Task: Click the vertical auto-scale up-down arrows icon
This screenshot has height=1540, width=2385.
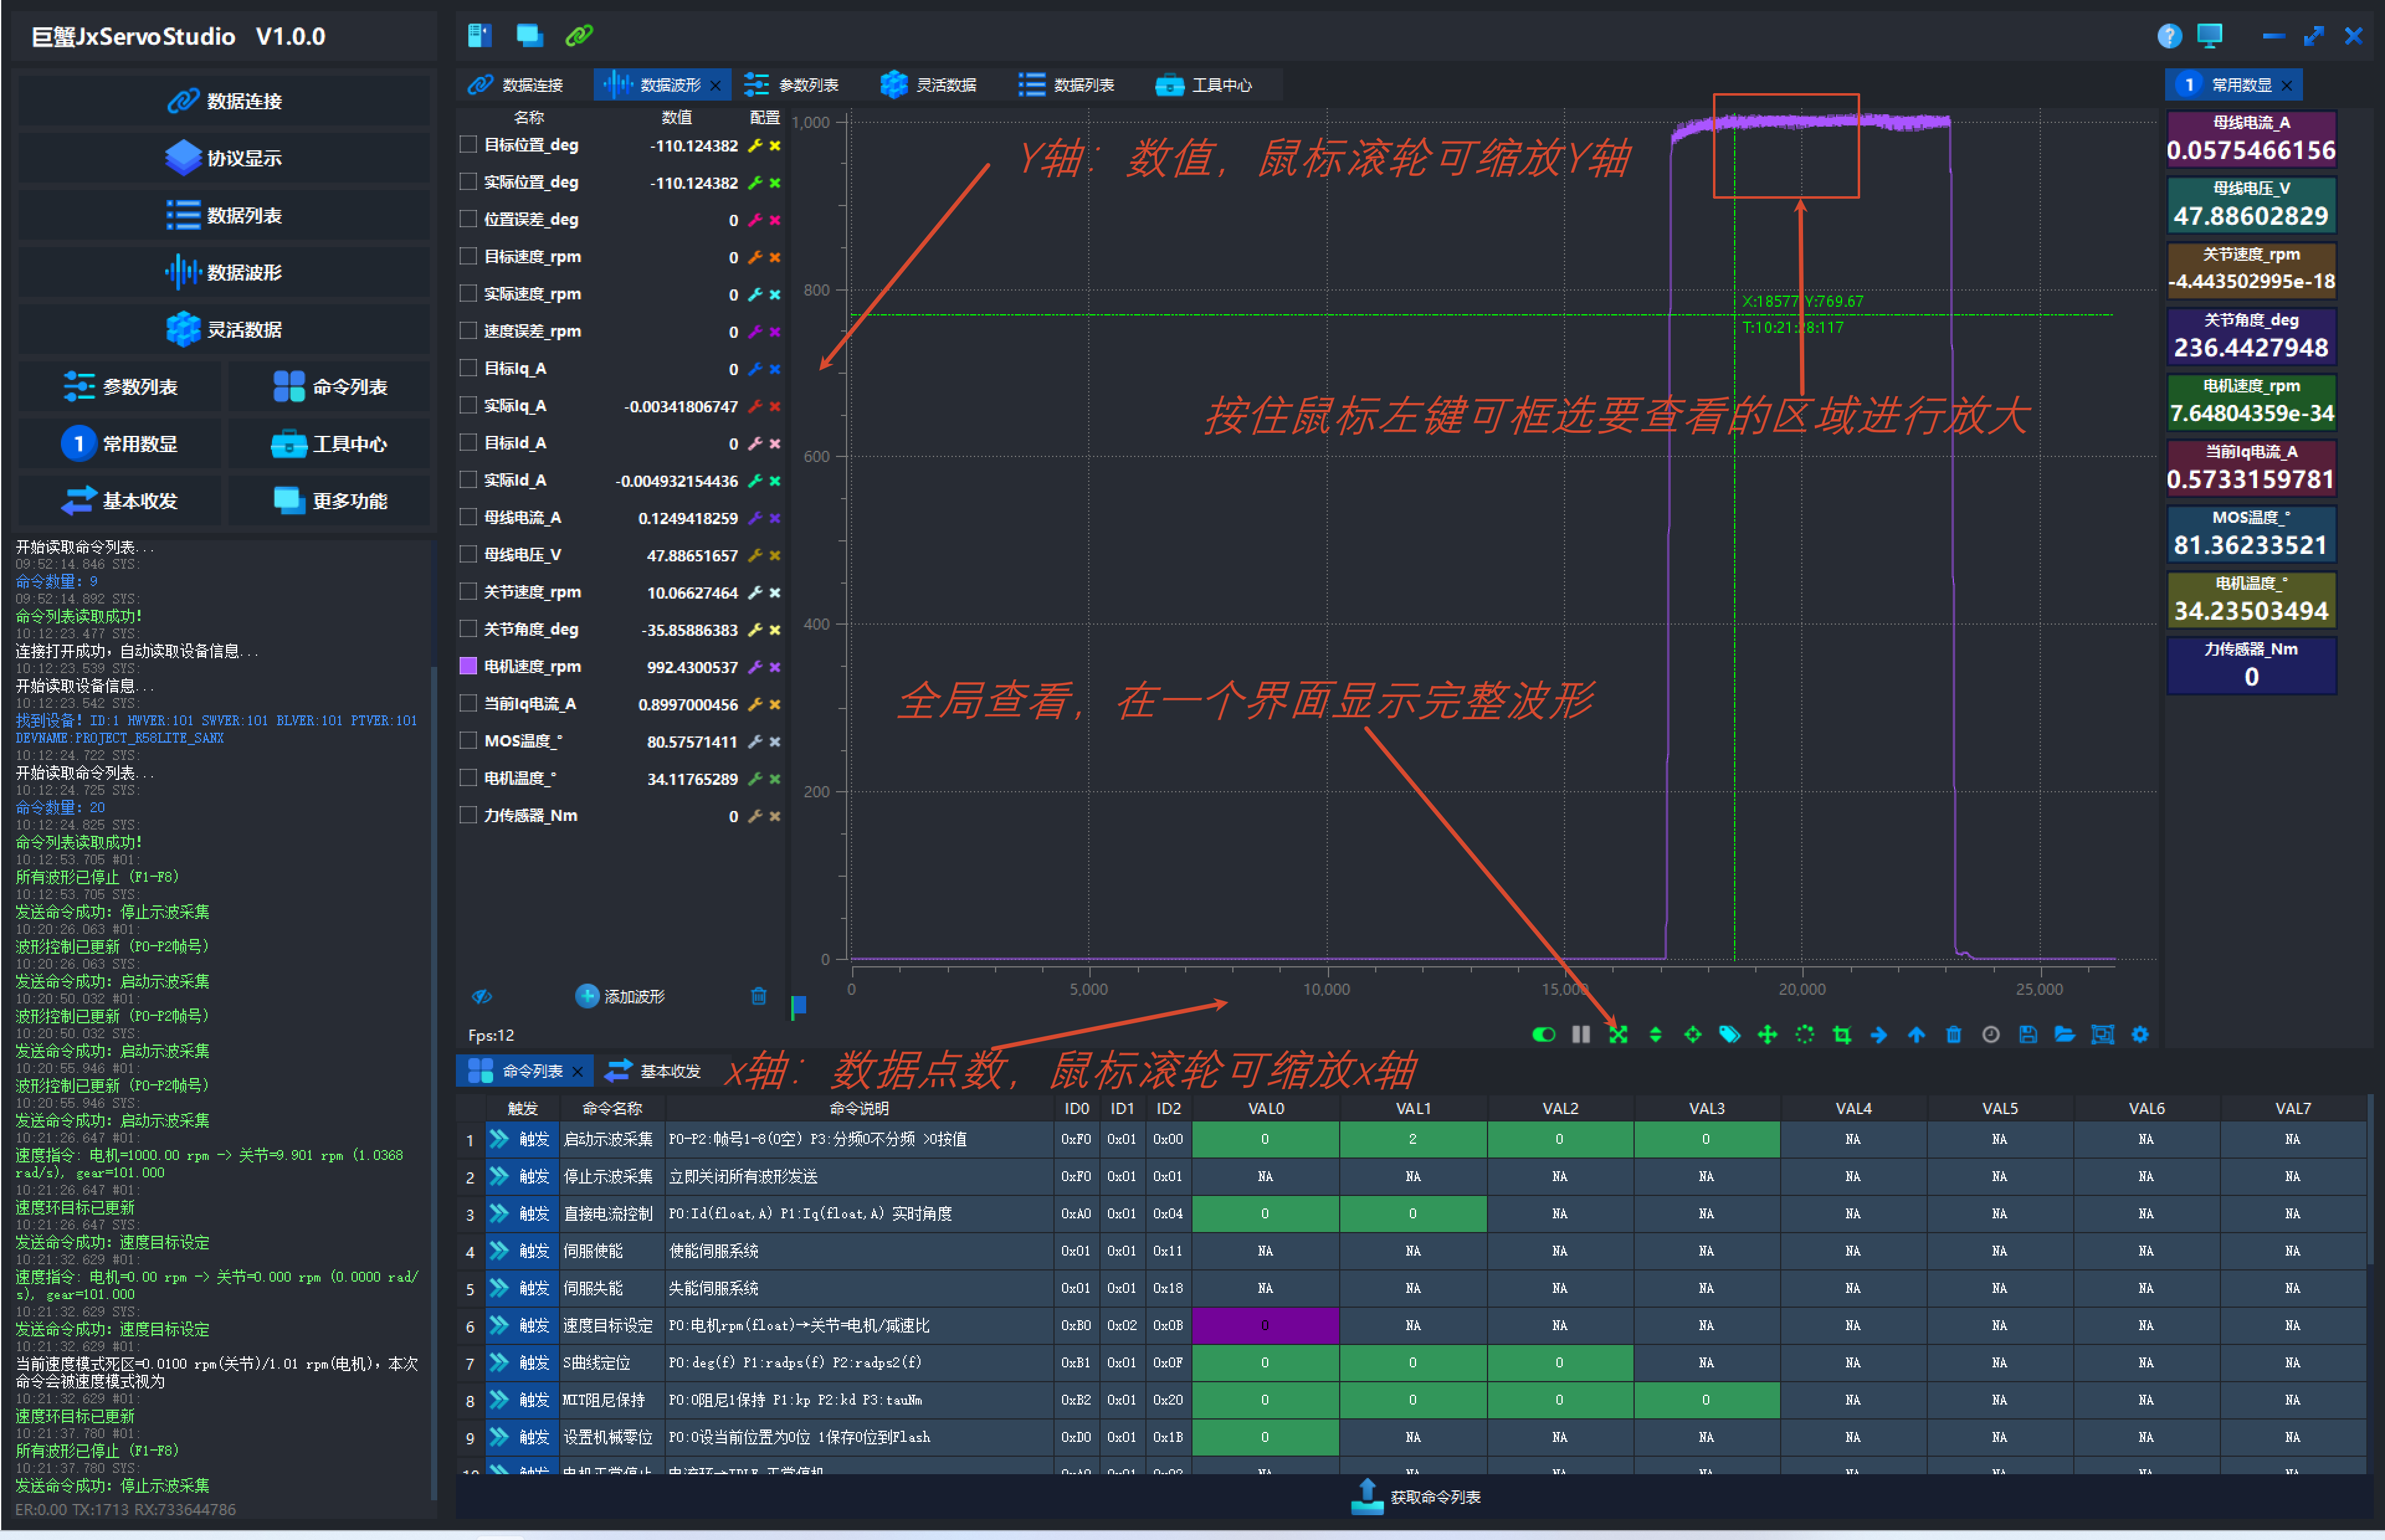Action: pyautogui.click(x=1655, y=1034)
